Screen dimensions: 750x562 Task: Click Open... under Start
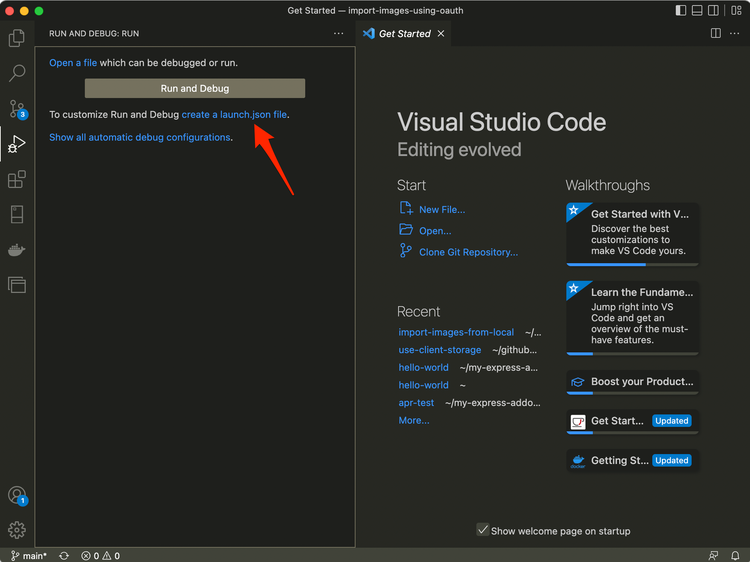click(435, 231)
